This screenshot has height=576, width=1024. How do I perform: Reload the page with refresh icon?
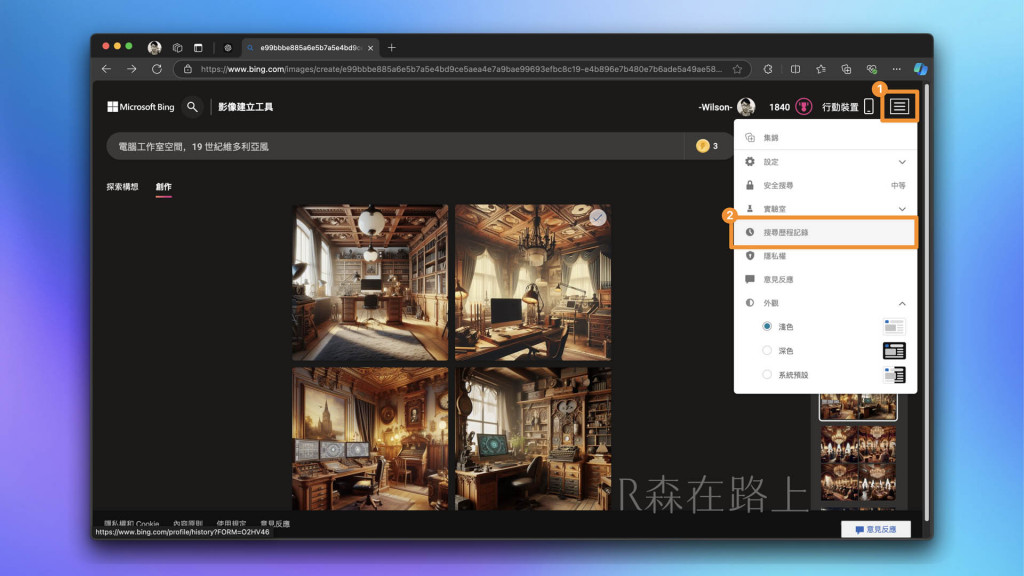[x=157, y=69]
